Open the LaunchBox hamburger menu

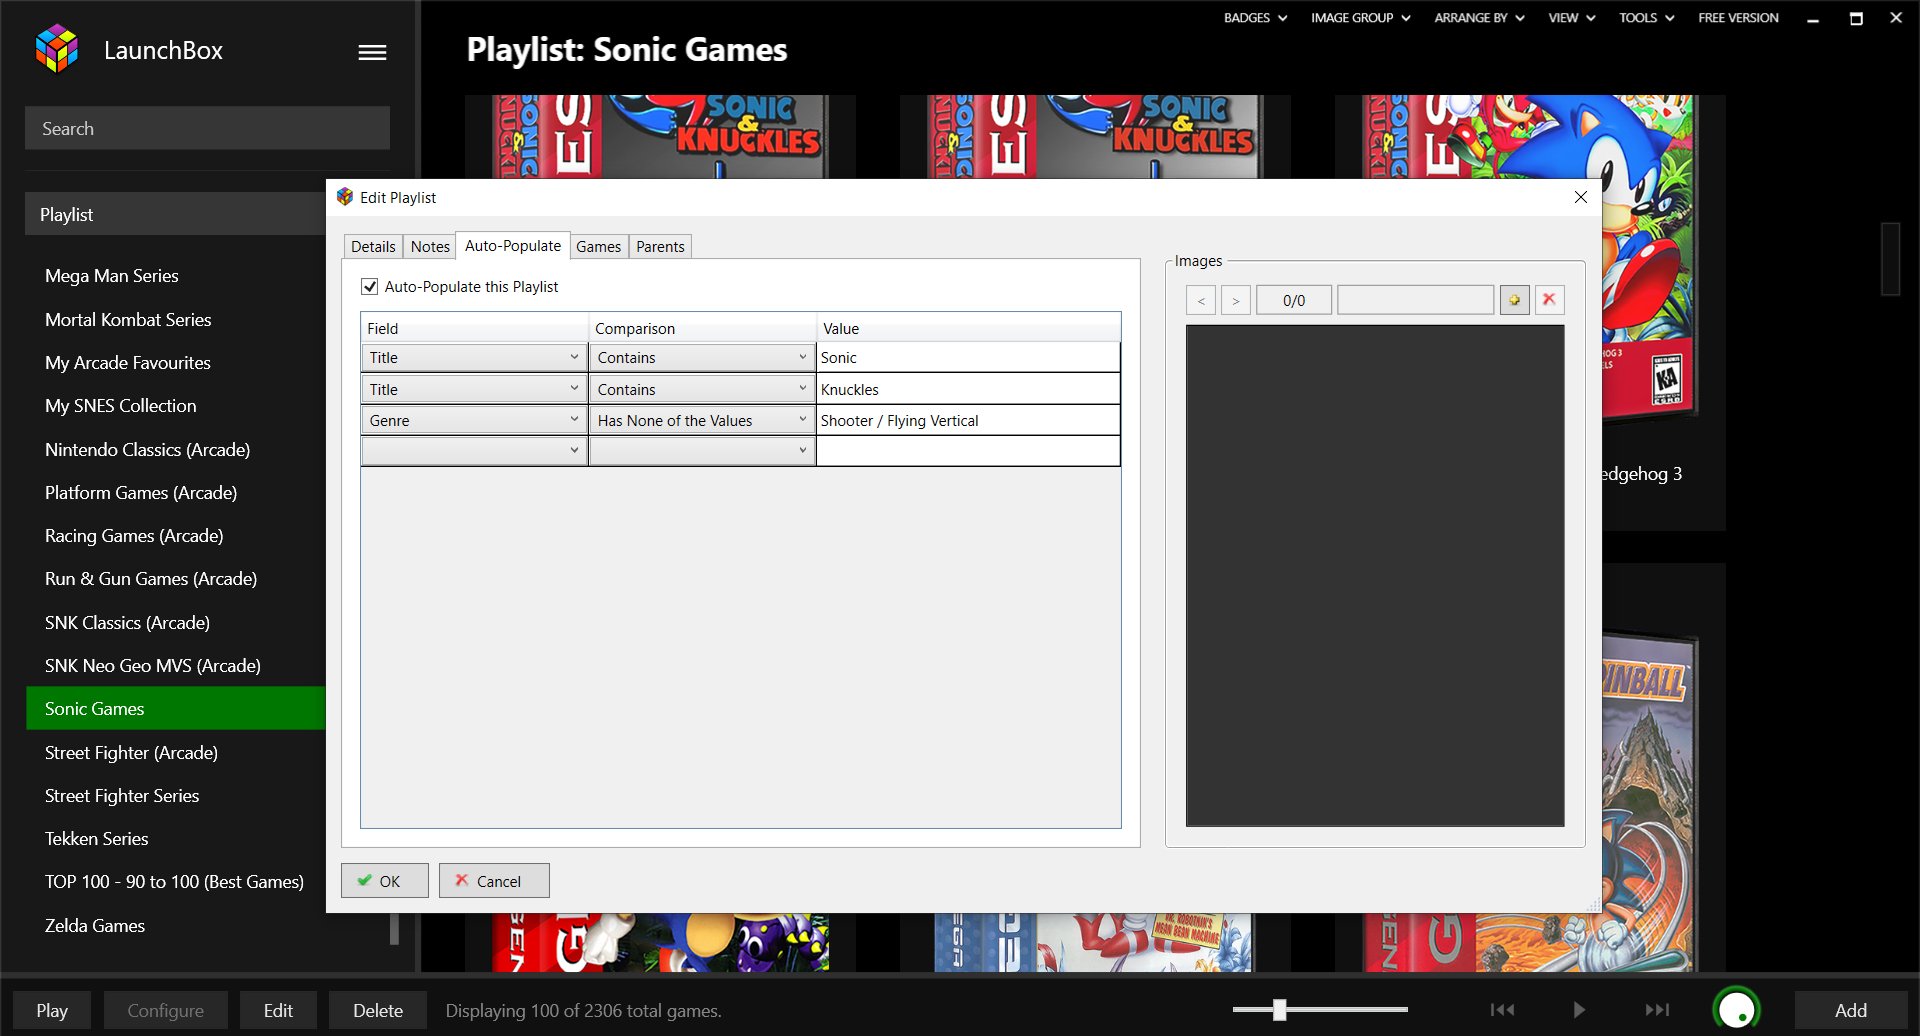pyautogui.click(x=372, y=52)
